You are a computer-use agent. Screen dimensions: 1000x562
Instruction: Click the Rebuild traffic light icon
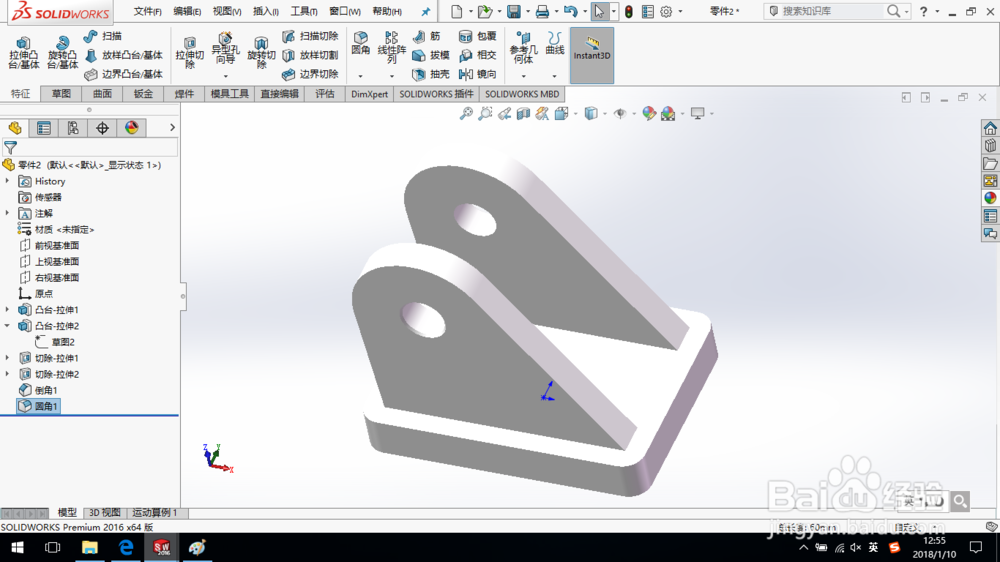pos(629,11)
